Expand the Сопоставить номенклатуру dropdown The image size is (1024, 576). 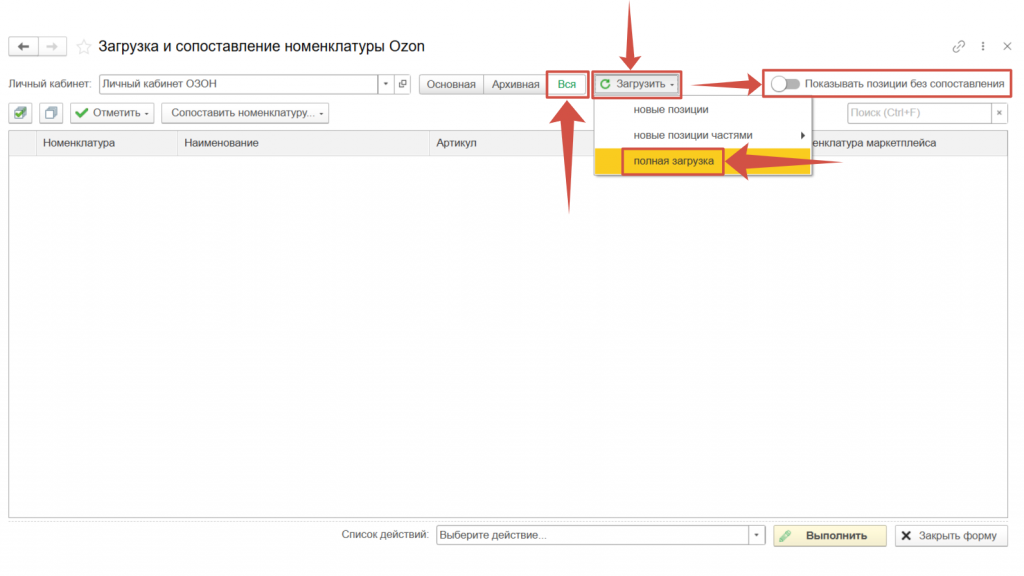tap(244, 113)
